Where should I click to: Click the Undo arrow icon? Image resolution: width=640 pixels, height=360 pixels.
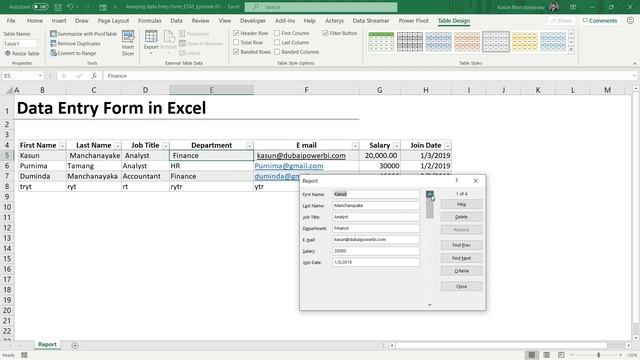pos(70,7)
